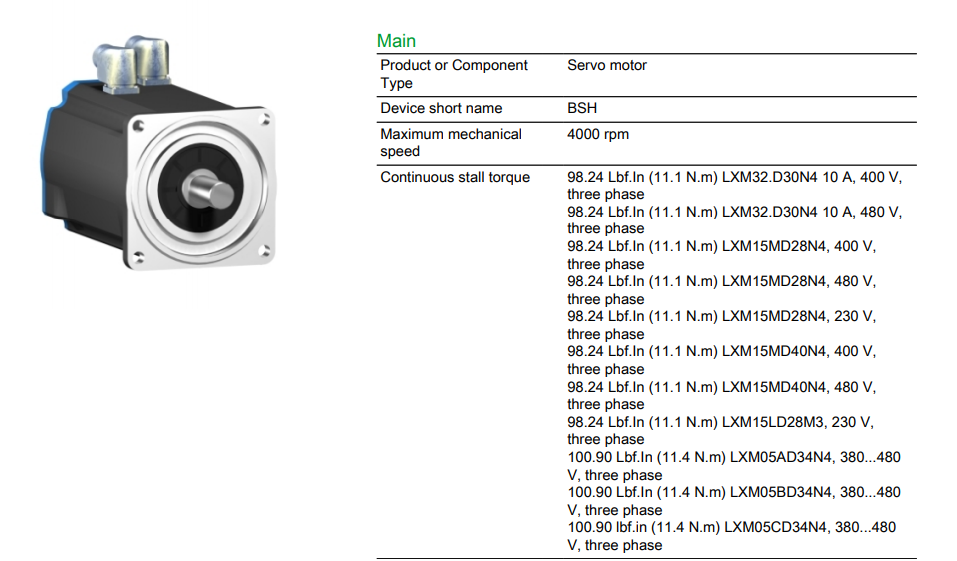Select 'Maximum mechanical speed' label
The image size is (957, 561).
click(450, 142)
